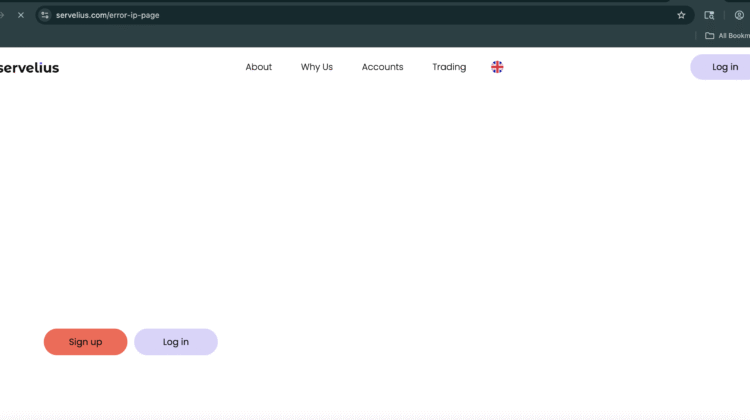750x420 pixels.
Task: Click the servelius.com/error-ip-page URL text
Action: pyautogui.click(x=108, y=15)
